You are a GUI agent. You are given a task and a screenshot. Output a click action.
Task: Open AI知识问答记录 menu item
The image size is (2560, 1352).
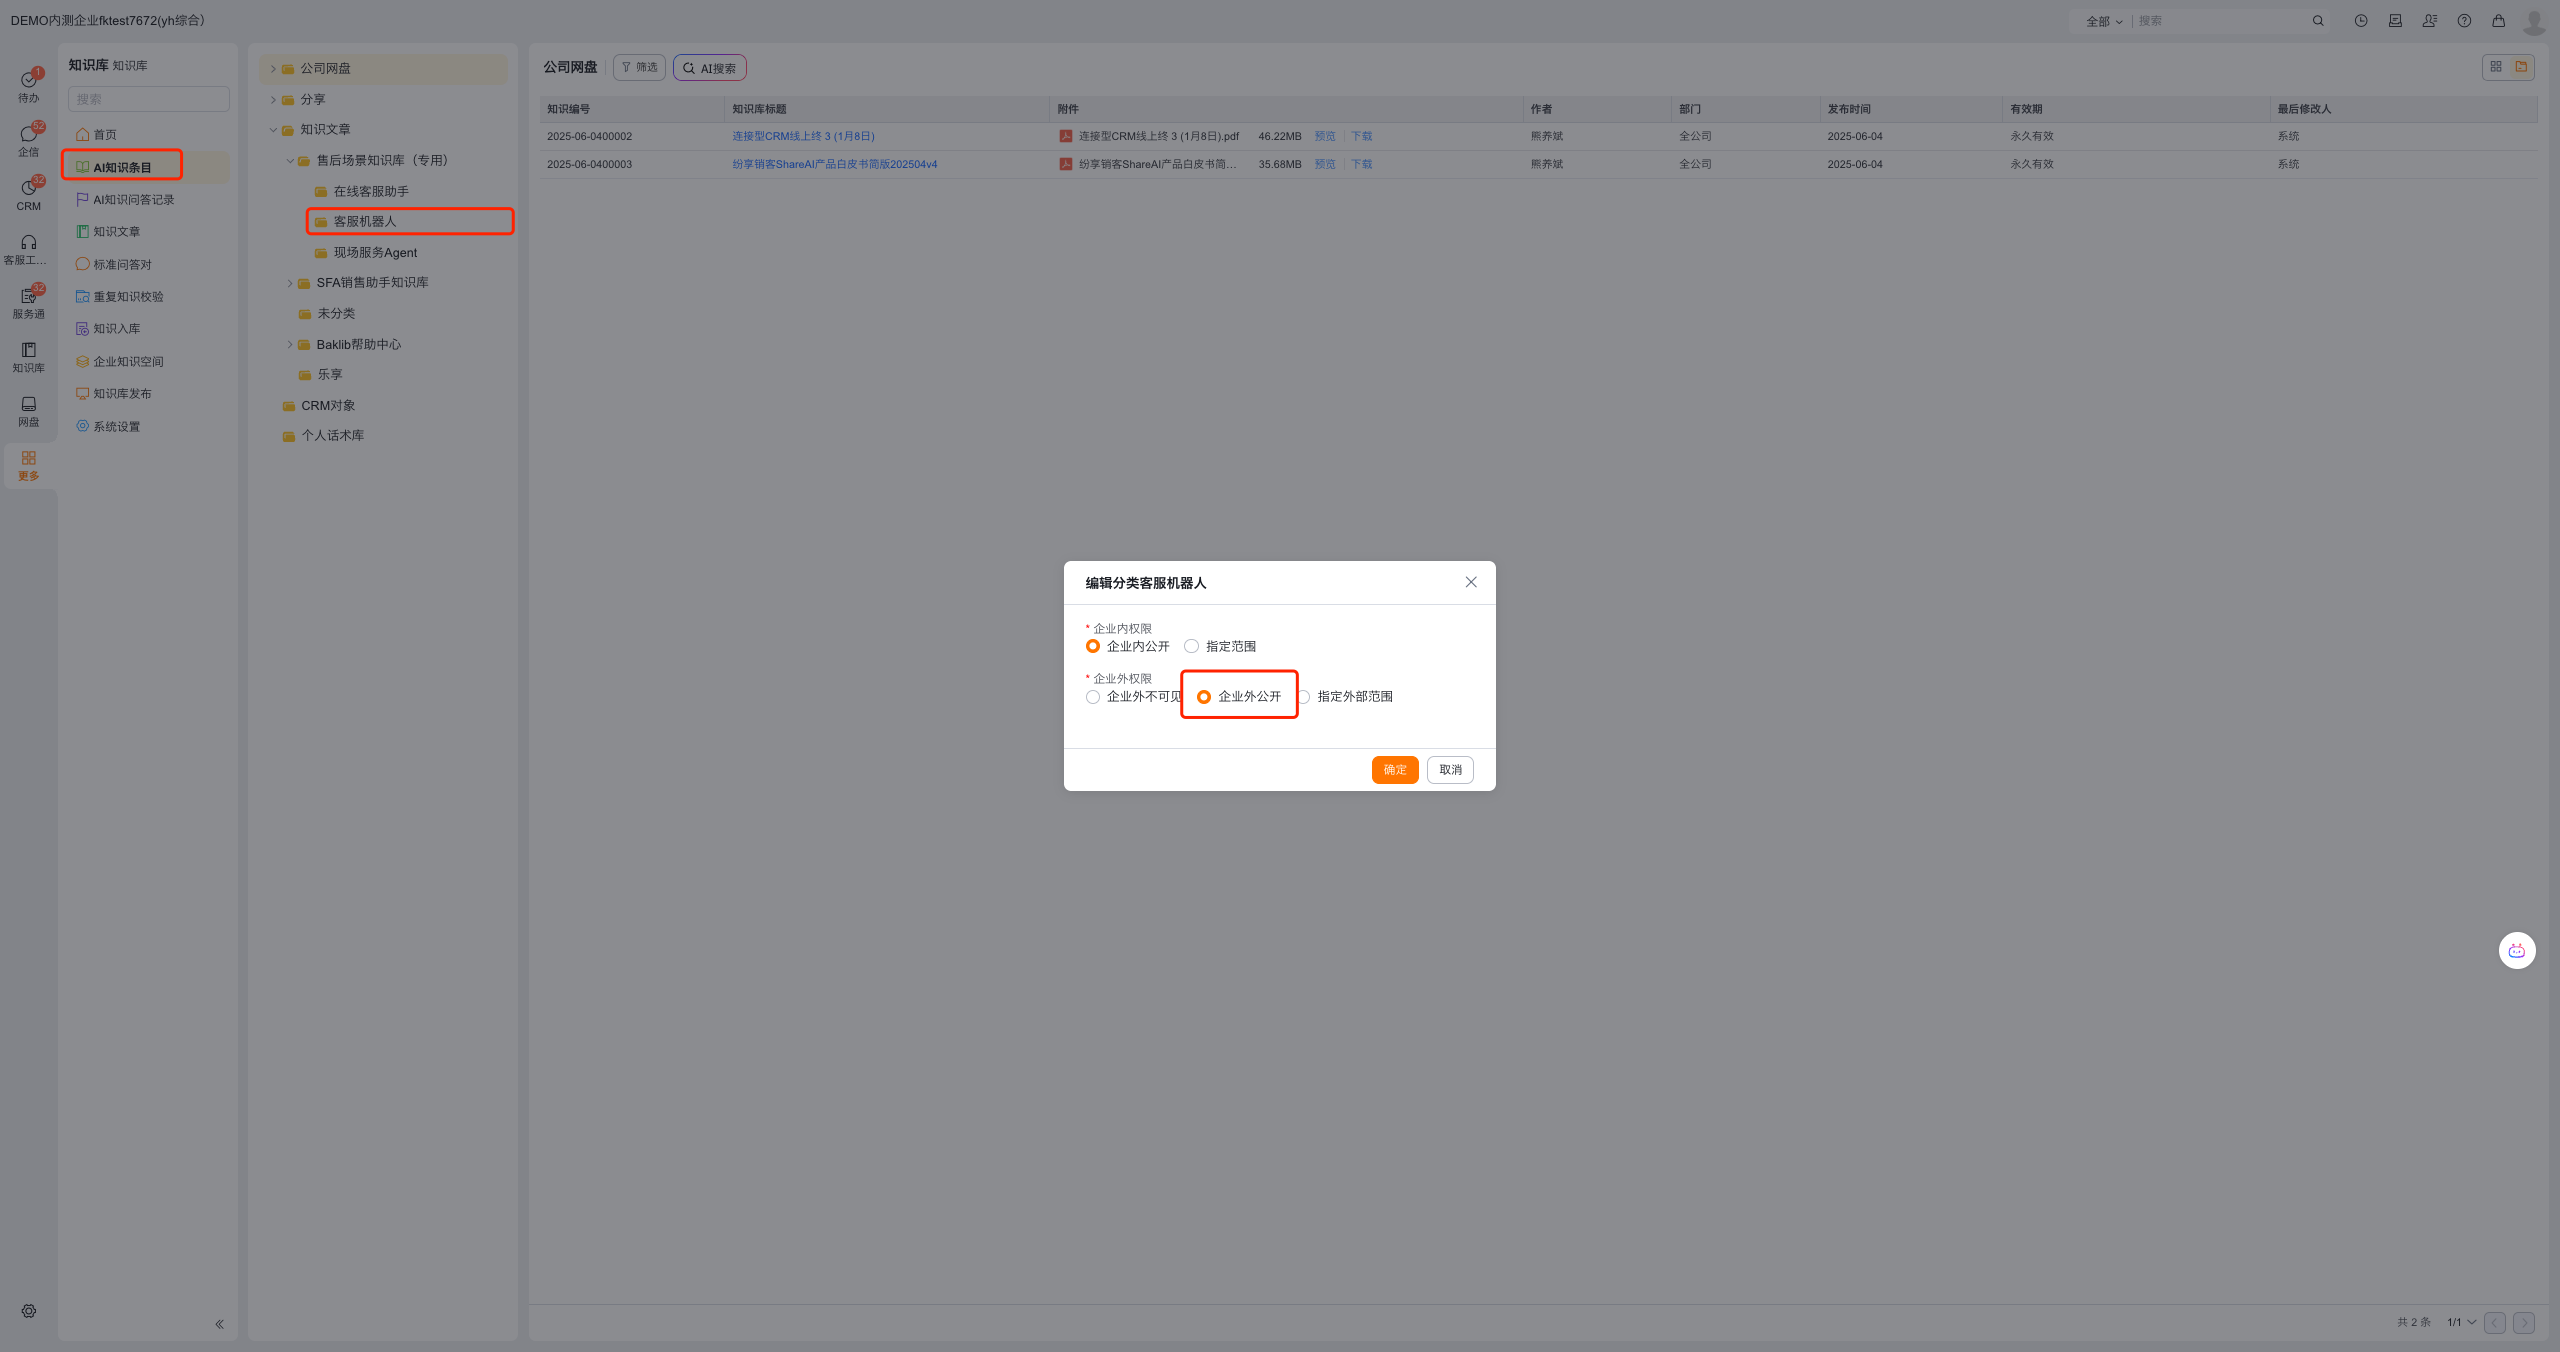(x=133, y=200)
